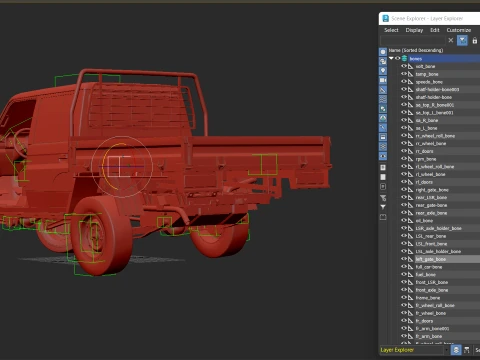Toggle the Display Hidden Objects eye filter icon
The image size is (480, 360).
pos(383,156)
